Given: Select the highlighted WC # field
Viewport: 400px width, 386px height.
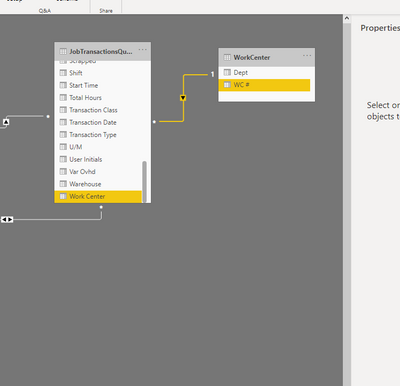Looking at the screenshot, I should pos(264,85).
